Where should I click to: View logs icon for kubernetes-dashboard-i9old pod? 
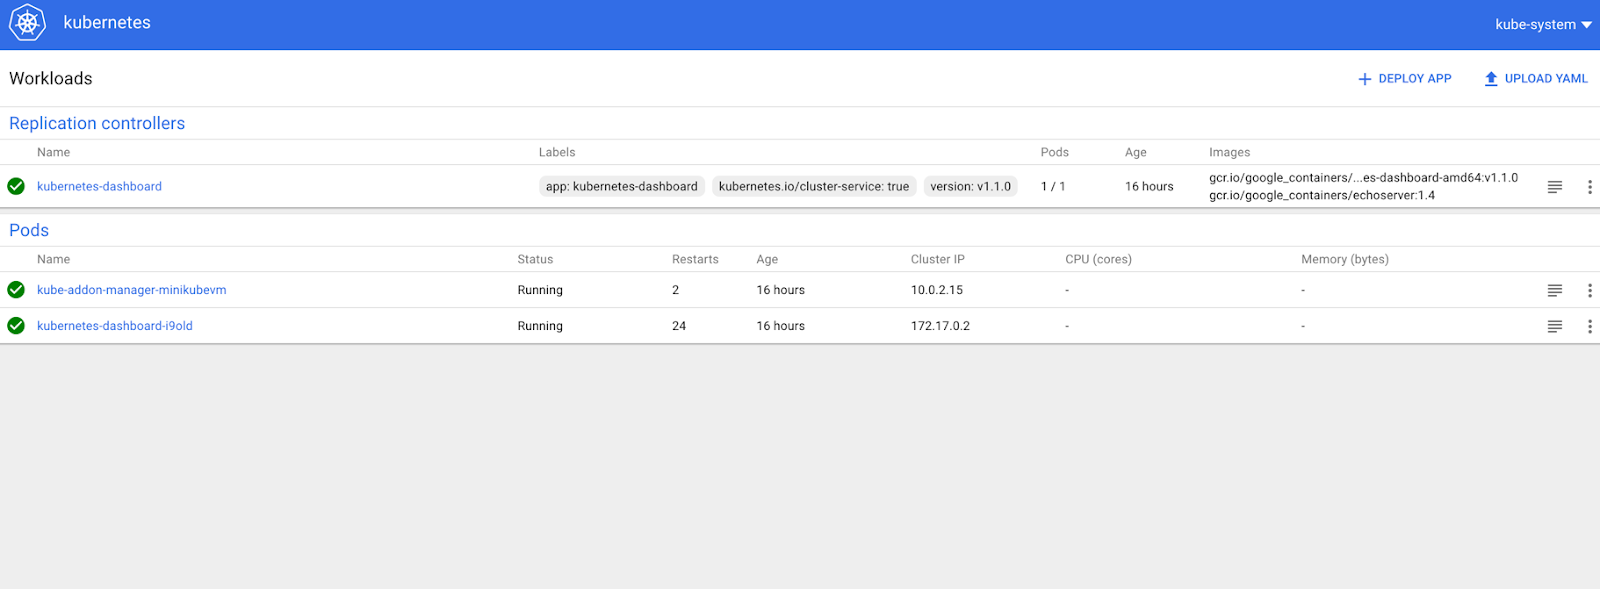pos(1554,327)
